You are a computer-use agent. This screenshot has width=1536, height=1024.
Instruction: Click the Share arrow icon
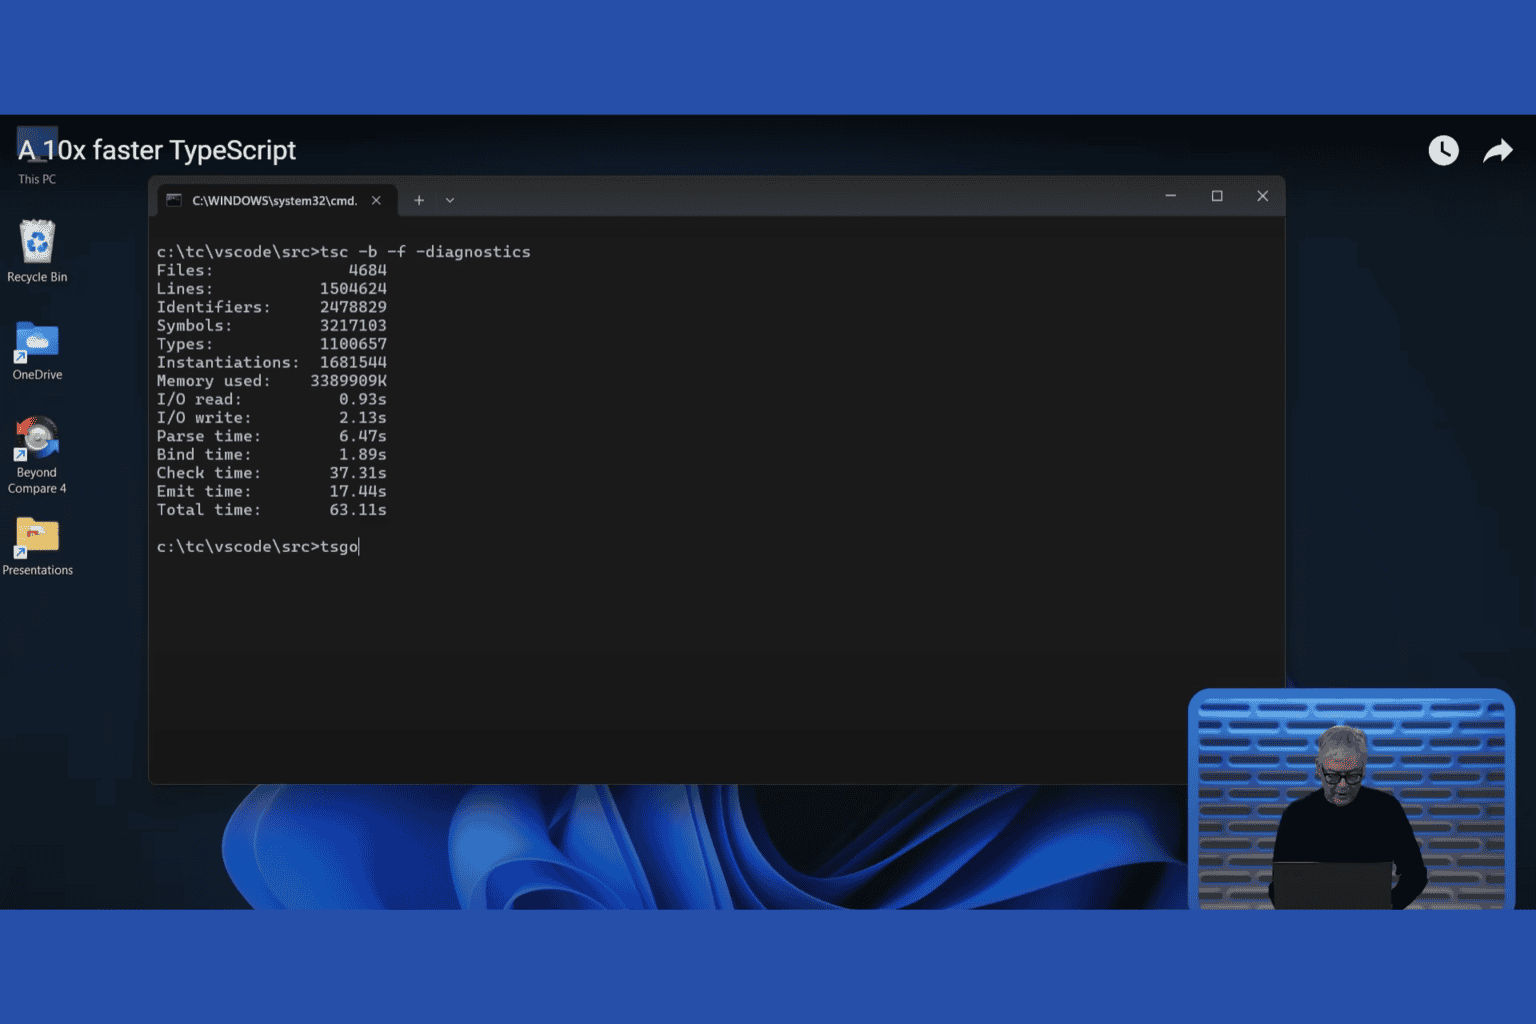(x=1497, y=151)
